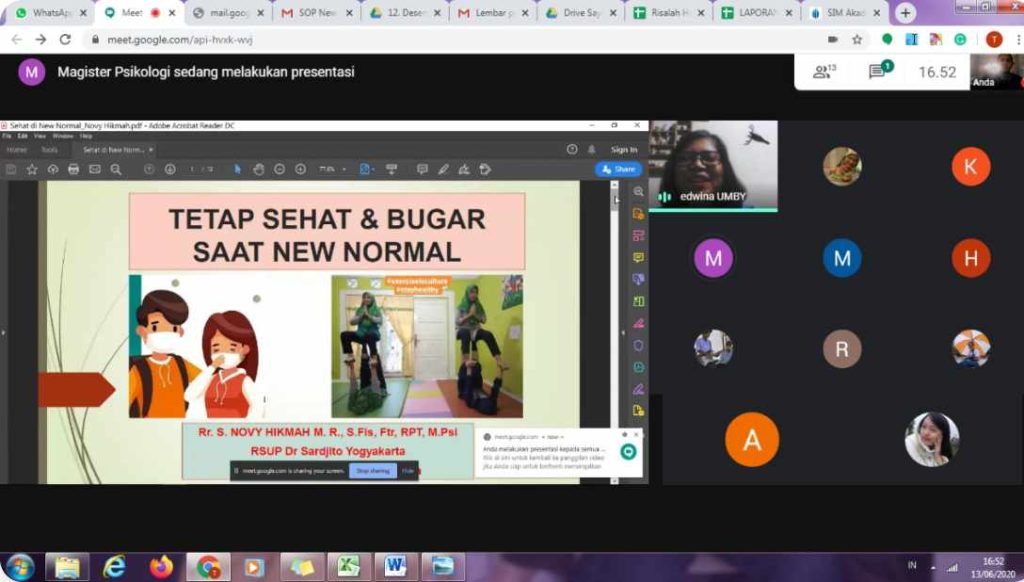This screenshot has width=1024, height=582.
Task: Switch to the WhatsApp browser tab
Action: [x=51, y=12]
